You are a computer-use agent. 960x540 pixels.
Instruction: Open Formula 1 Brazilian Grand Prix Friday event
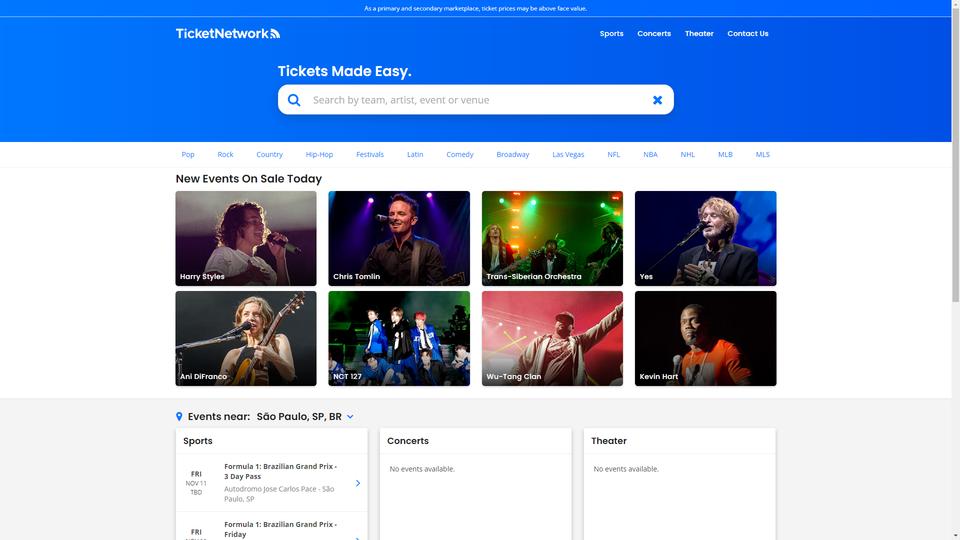[271, 527]
